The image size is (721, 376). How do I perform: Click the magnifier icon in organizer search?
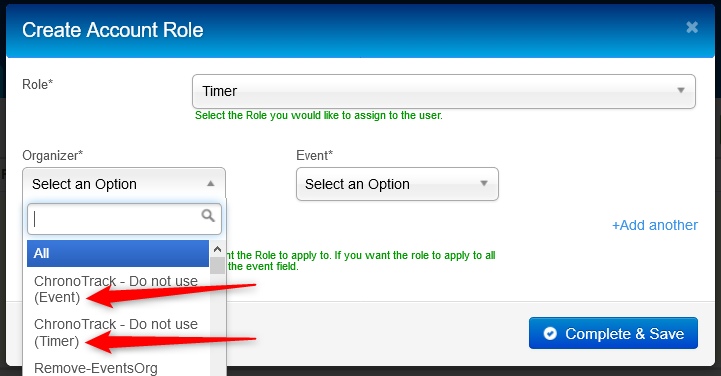coord(208,216)
